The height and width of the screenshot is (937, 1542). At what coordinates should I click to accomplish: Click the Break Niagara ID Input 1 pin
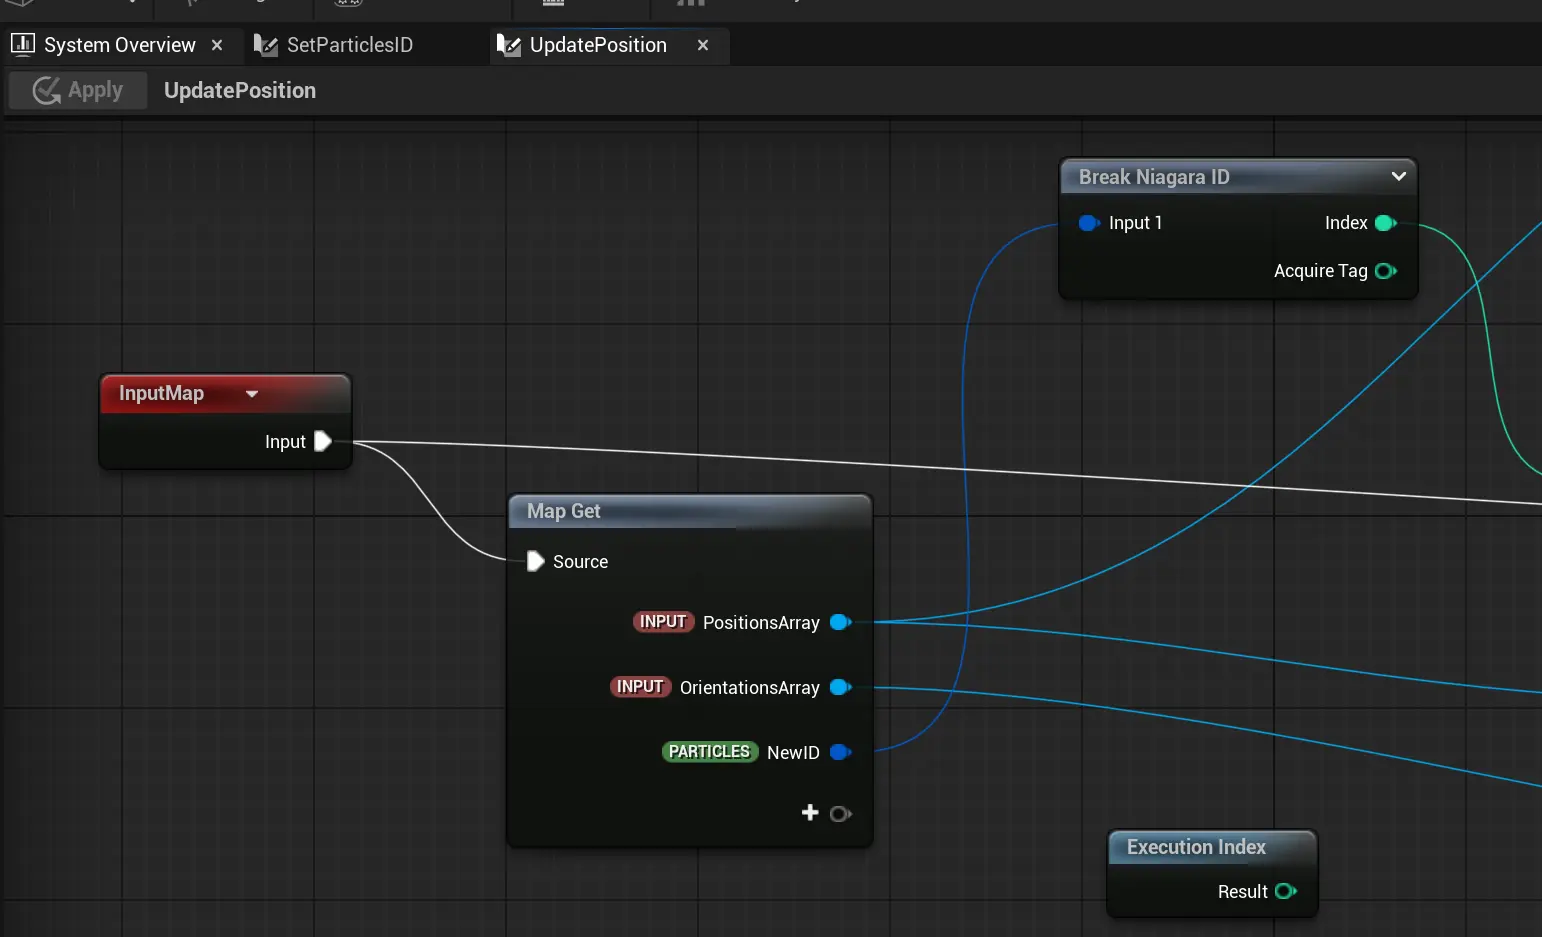[x=1088, y=223]
